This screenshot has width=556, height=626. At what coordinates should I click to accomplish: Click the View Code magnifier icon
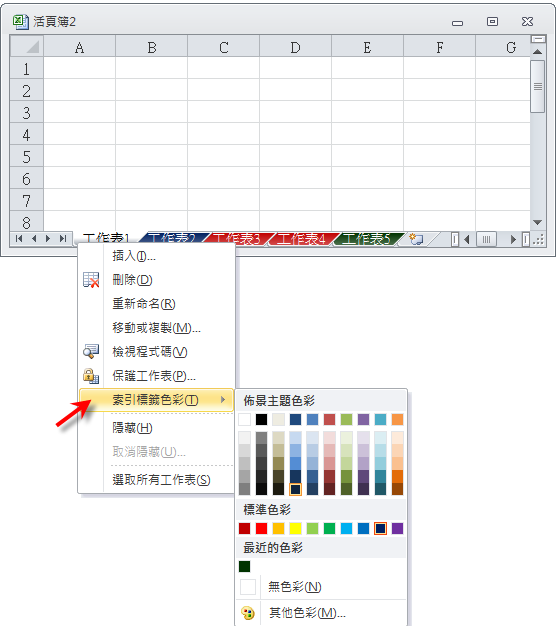click(91, 351)
